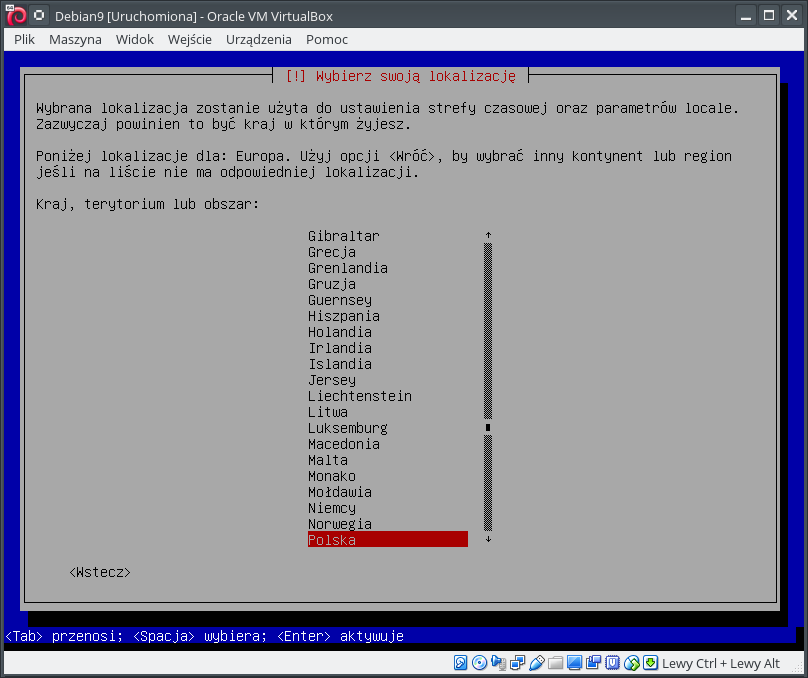Click the hard disk activity status icon
The width and height of the screenshot is (808, 678).
click(460, 663)
